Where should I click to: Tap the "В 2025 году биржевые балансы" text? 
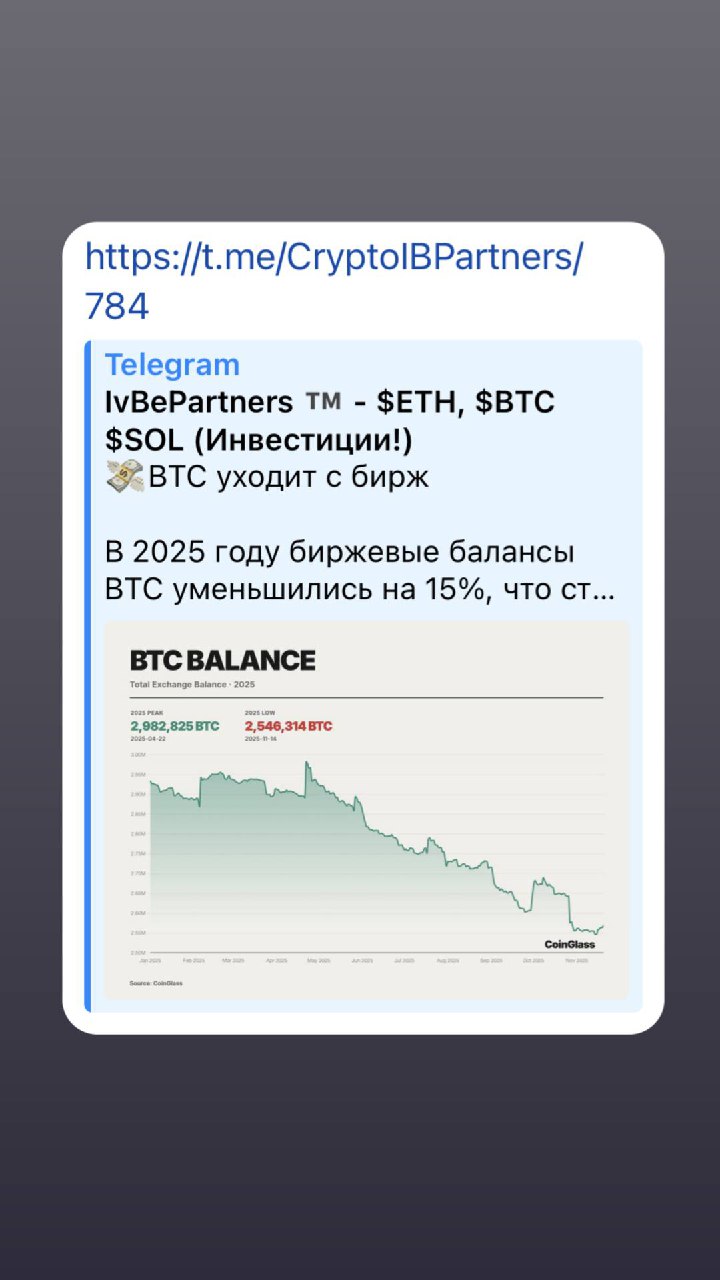pos(339,553)
